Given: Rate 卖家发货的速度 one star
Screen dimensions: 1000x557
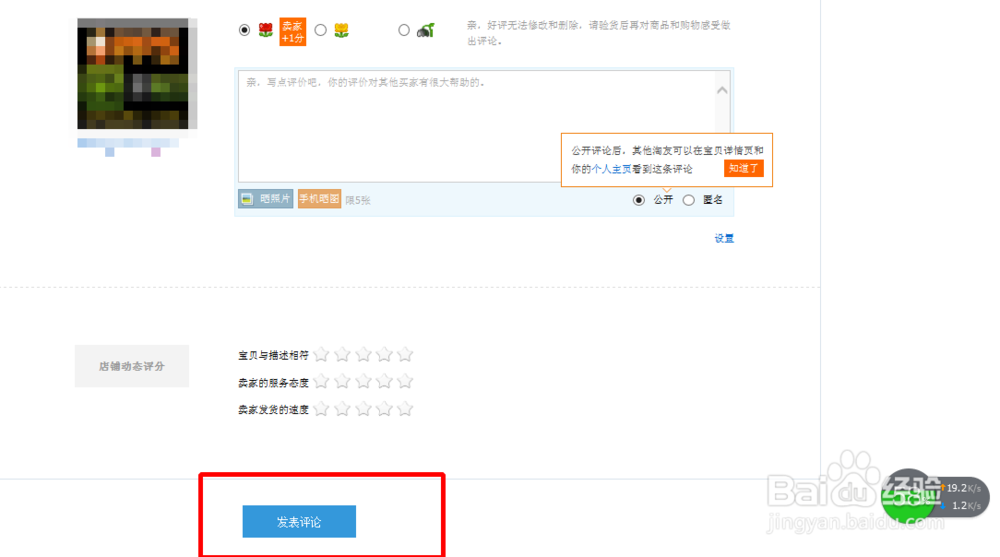Looking at the screenshot, I should 321,409.
